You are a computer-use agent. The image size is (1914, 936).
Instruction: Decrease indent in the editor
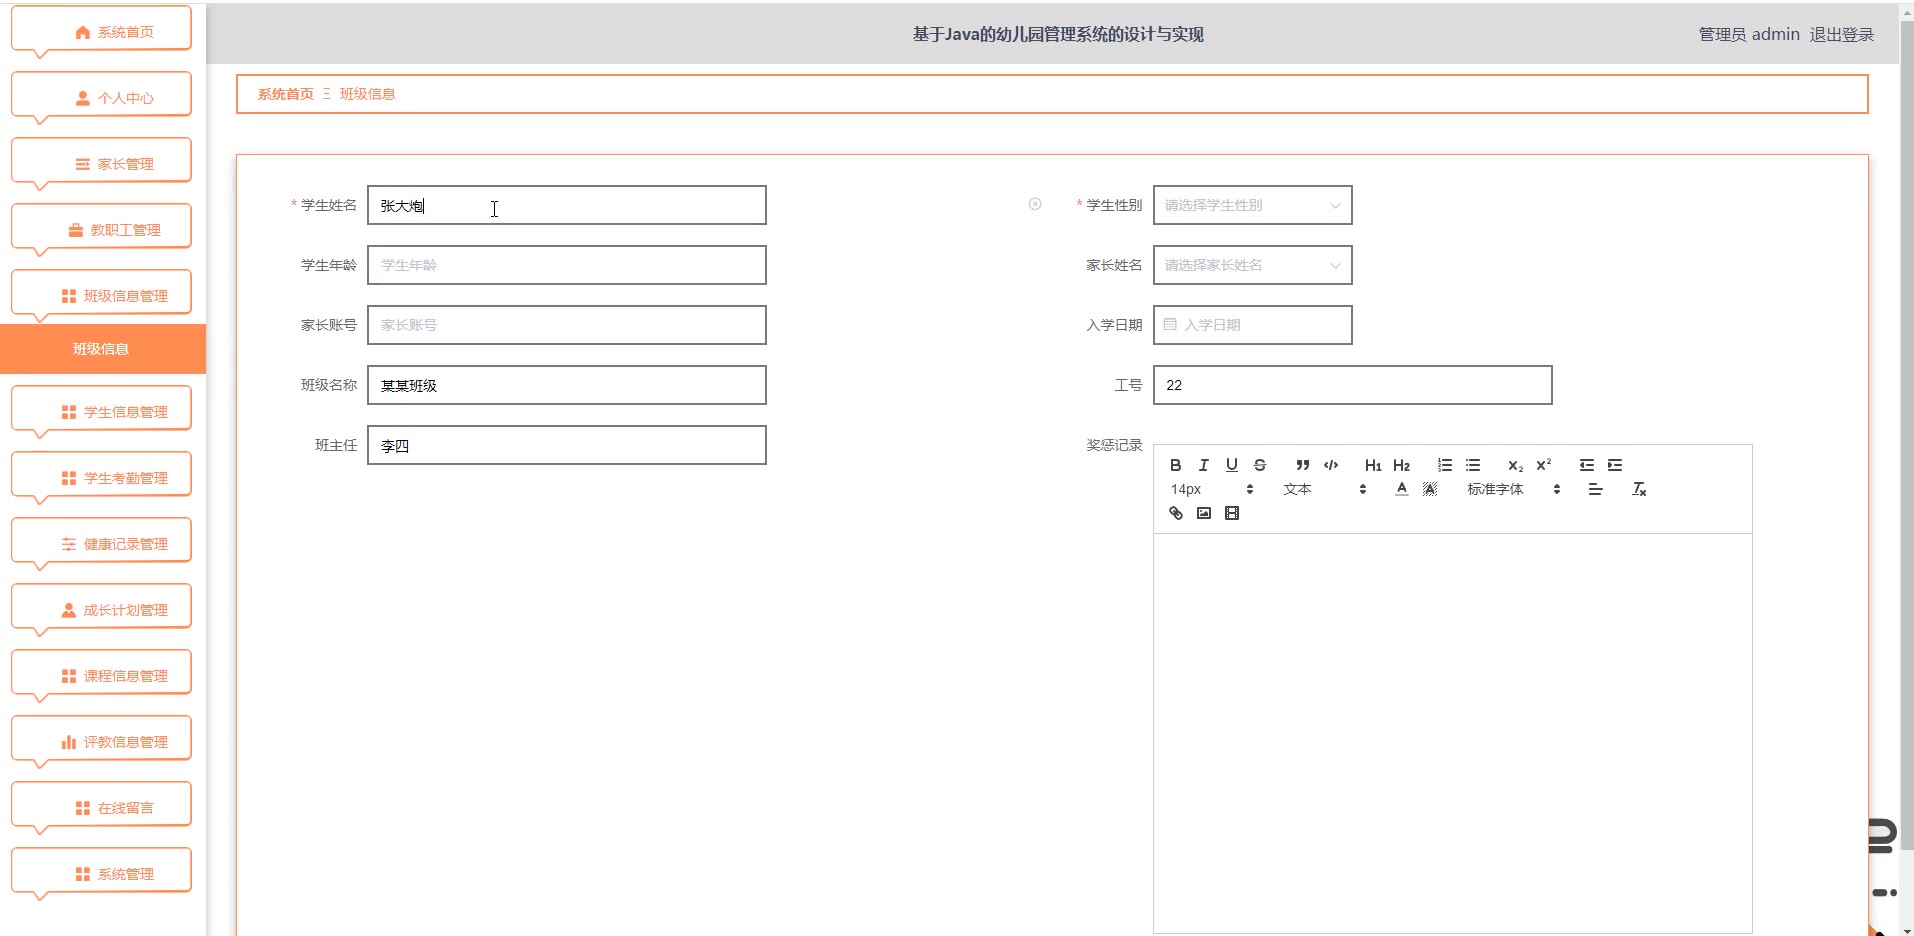click(1587, 465)
